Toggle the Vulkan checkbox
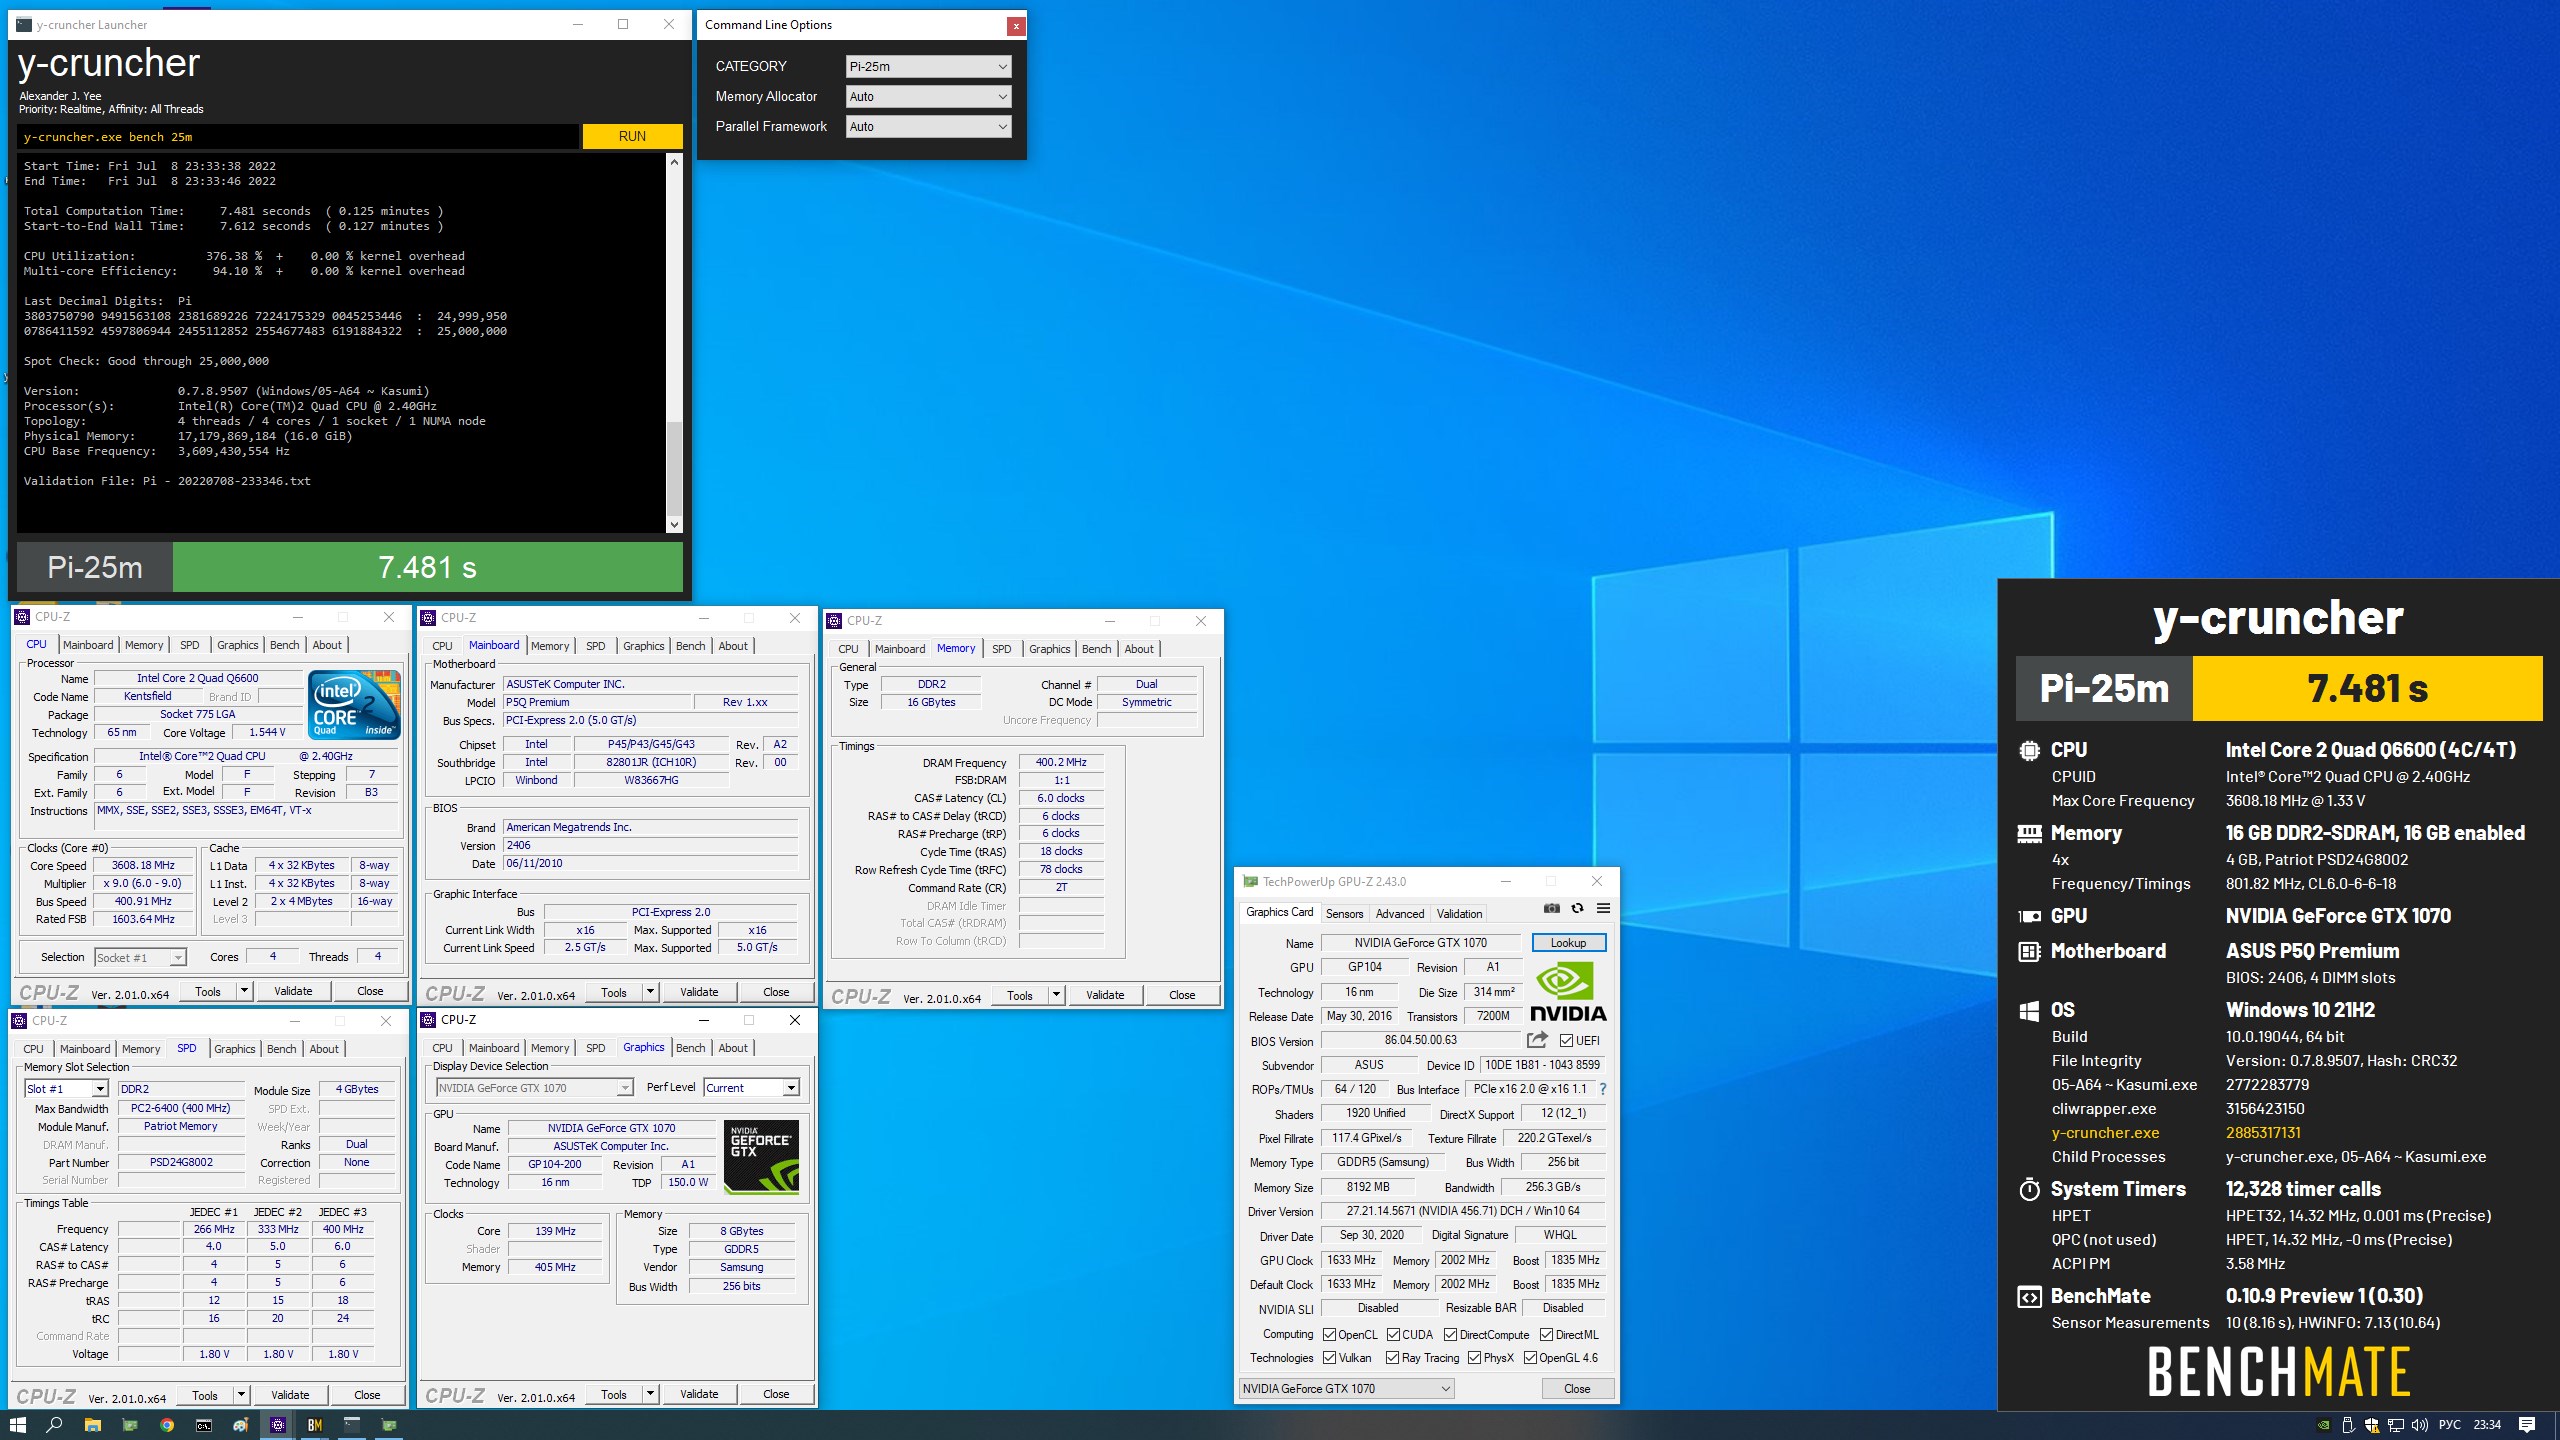This screenshot has height=1440, width=2560. point(1329,1358)
